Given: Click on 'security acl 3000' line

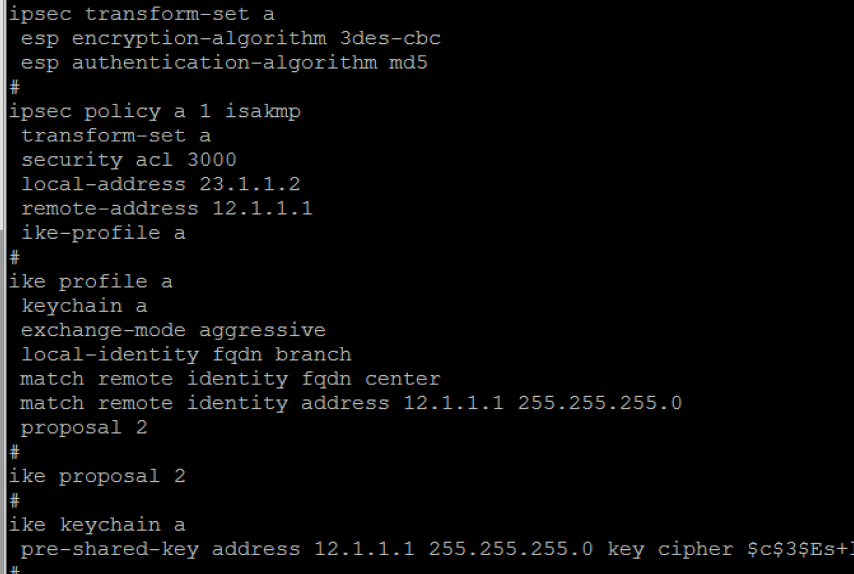Looking at the screenshot, I should (x=128, y=159).
